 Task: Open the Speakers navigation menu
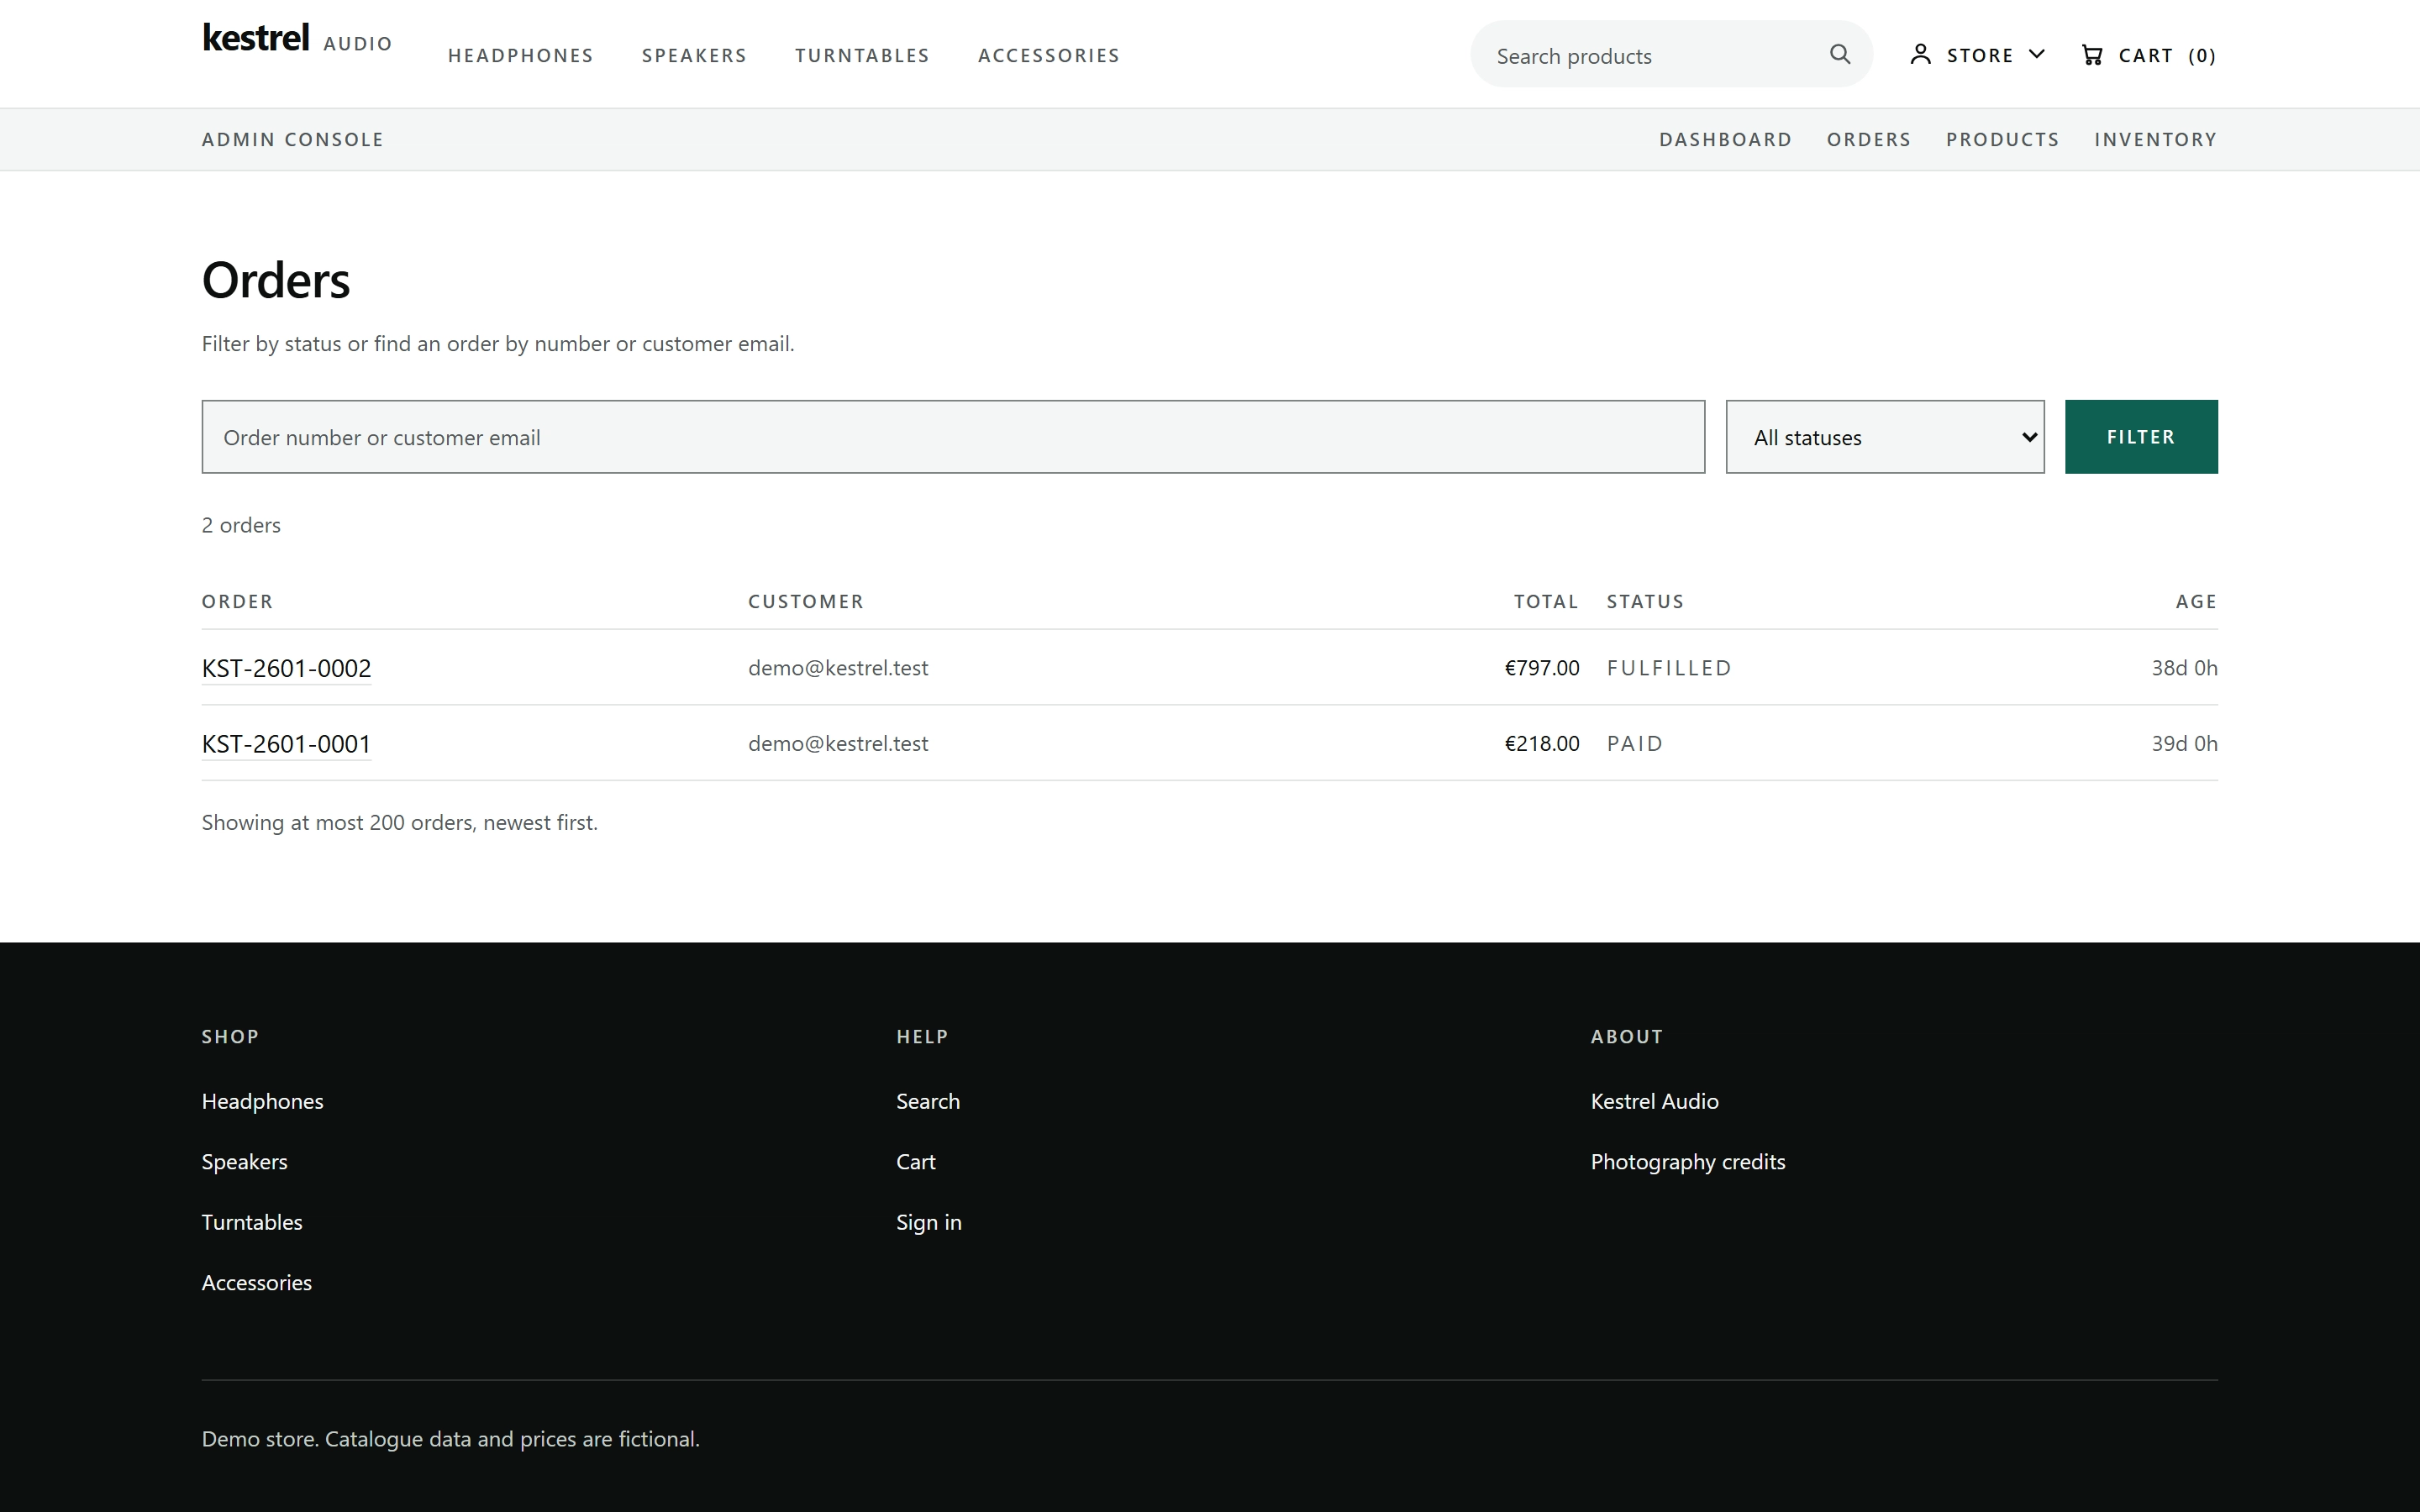[694, 56]
